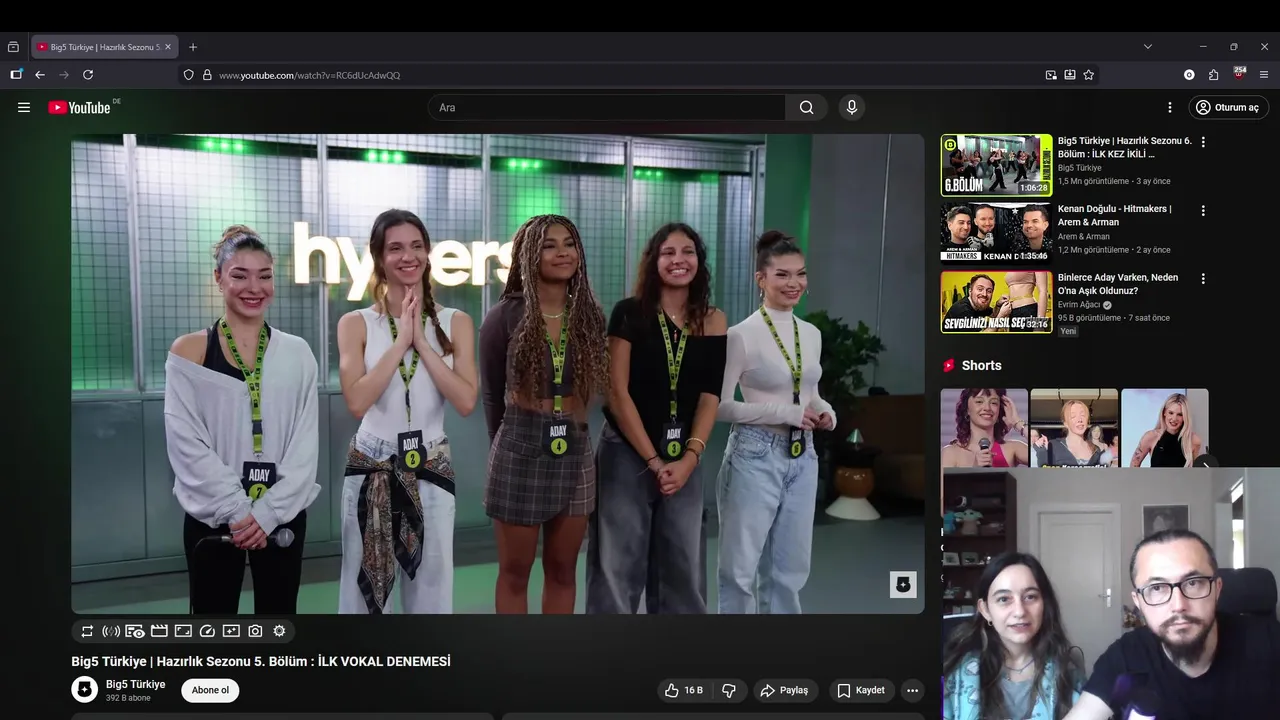Focus the Ara search field
Viewport: 1280px width, 720px height.
click(607, 107)
